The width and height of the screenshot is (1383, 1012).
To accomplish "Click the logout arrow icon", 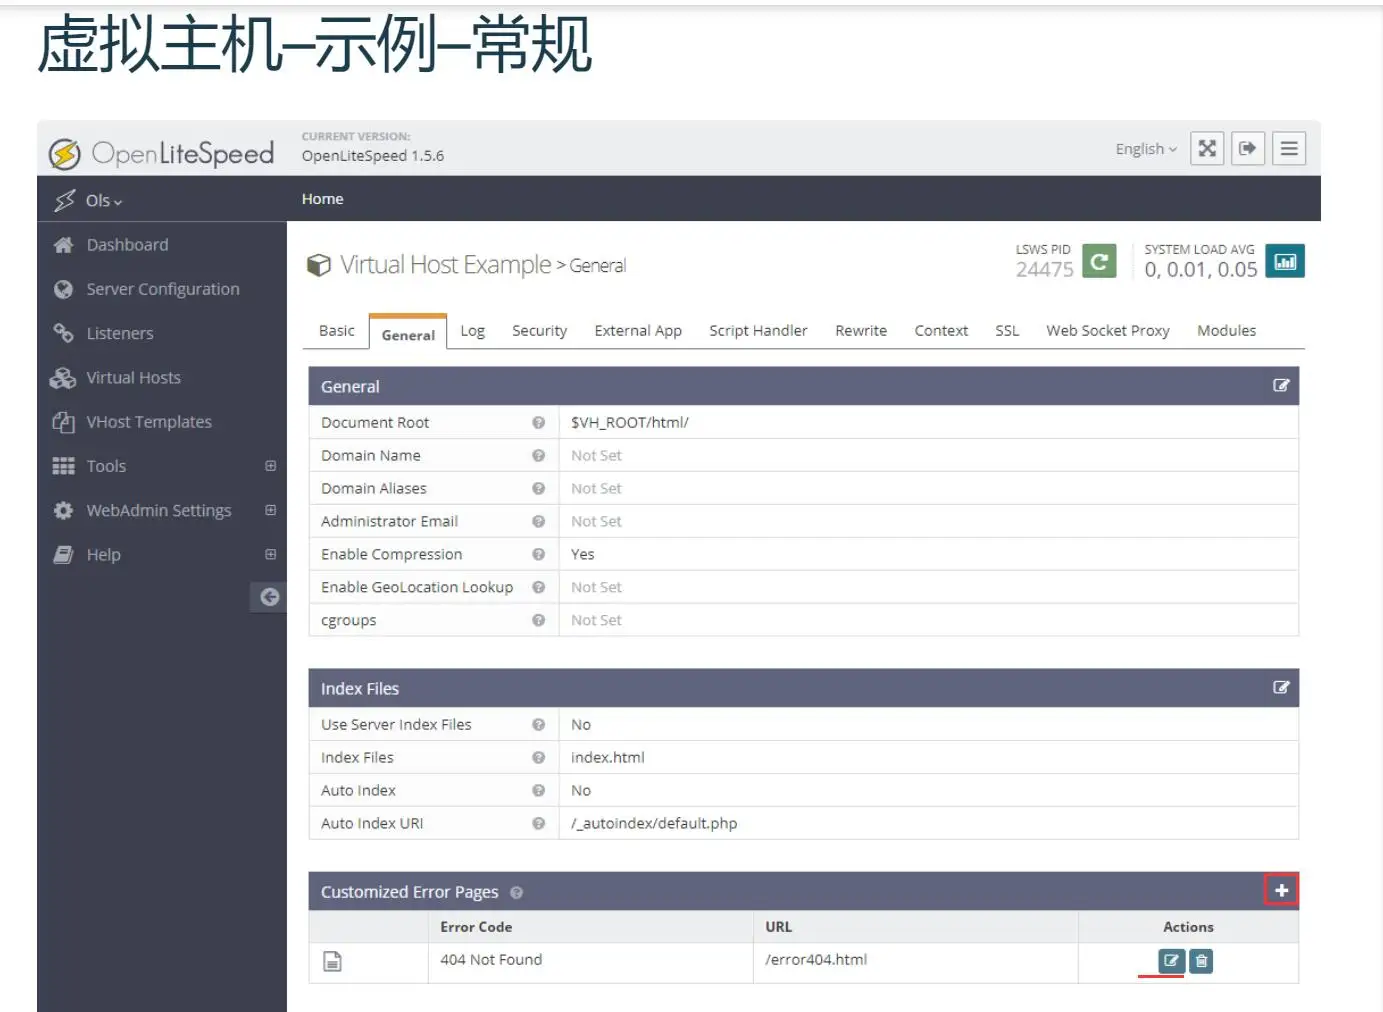I will (x=1248, y=149).
